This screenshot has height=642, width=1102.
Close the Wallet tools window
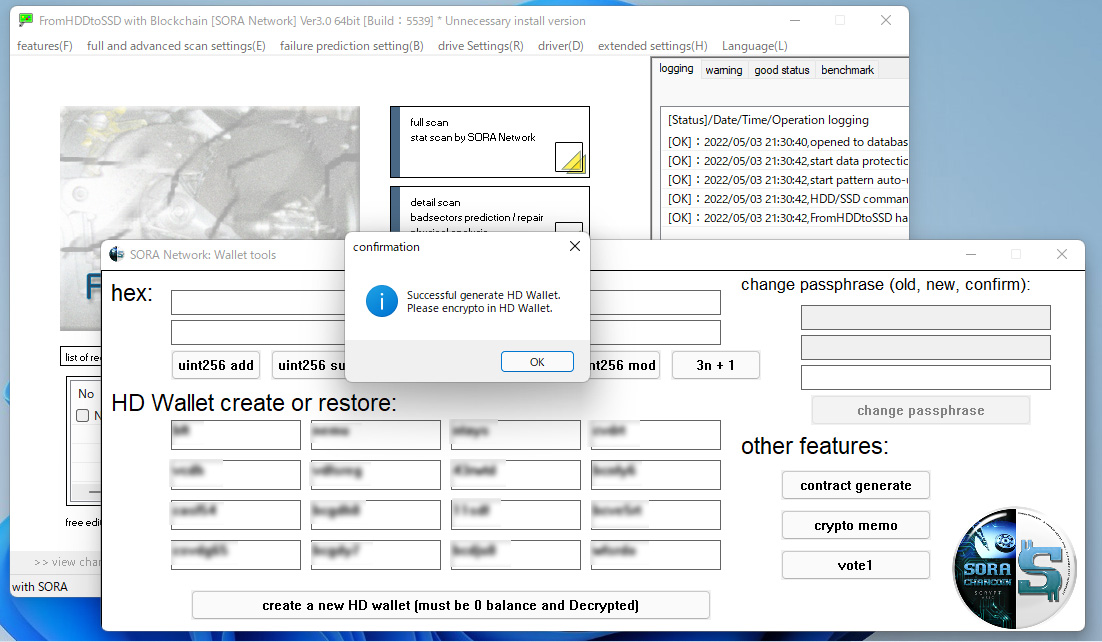point(1062,254)
